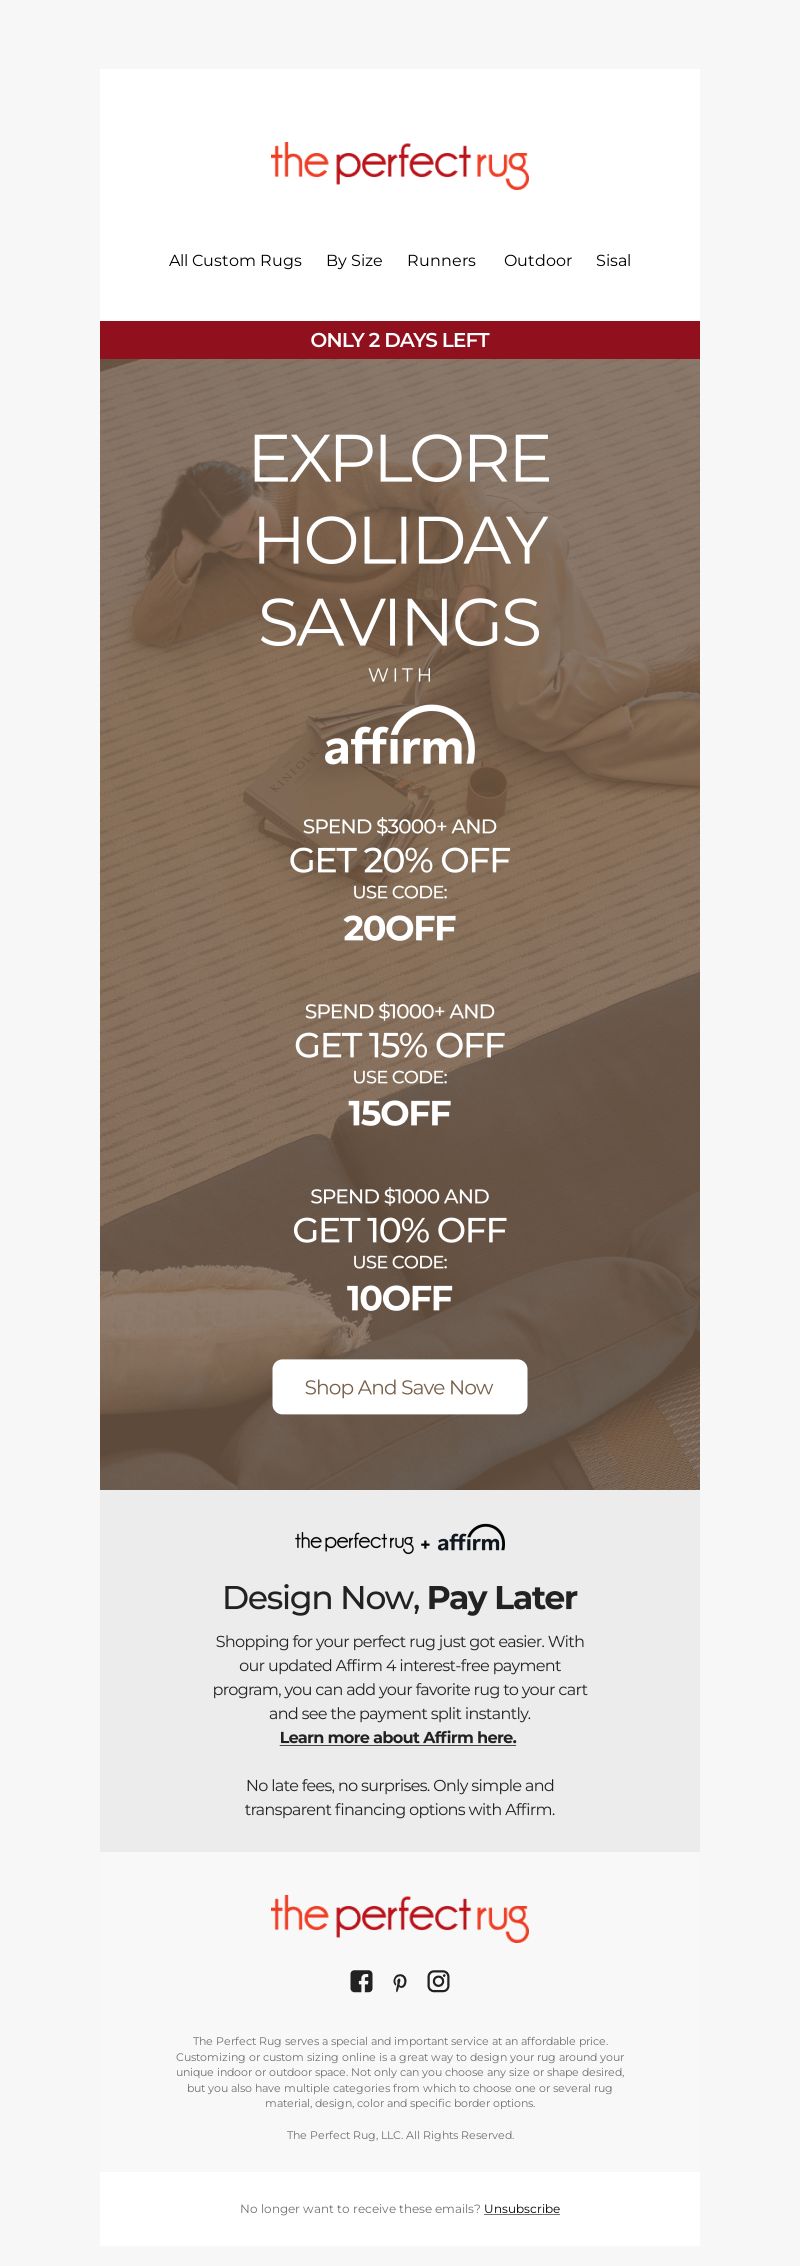Click the Only 2 Days Left banner
This screenshot has width=800, height=2266.
(x=400, y=340)
